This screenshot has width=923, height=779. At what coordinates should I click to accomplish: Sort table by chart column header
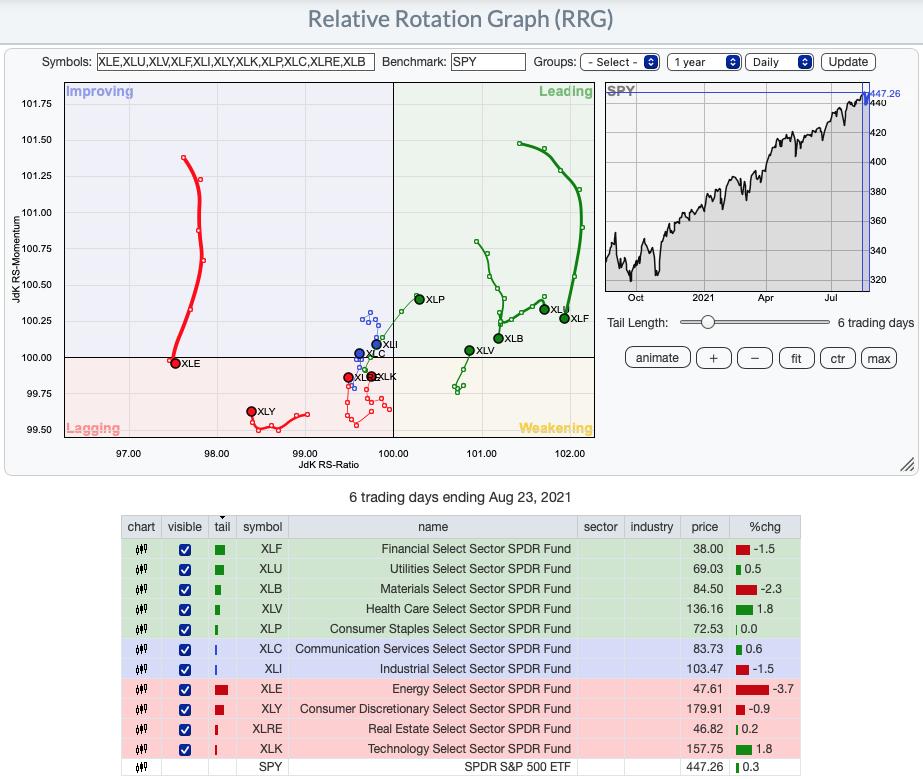pyautogui.click(x=141, y=527)
